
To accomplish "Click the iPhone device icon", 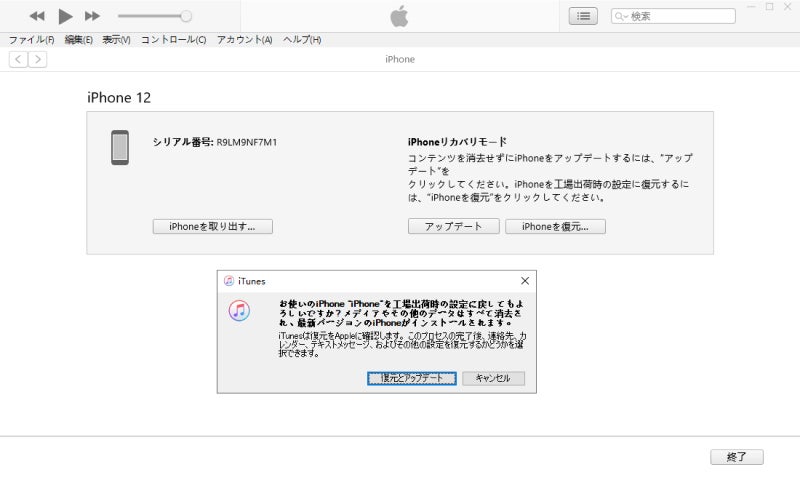I will (120, 147).
